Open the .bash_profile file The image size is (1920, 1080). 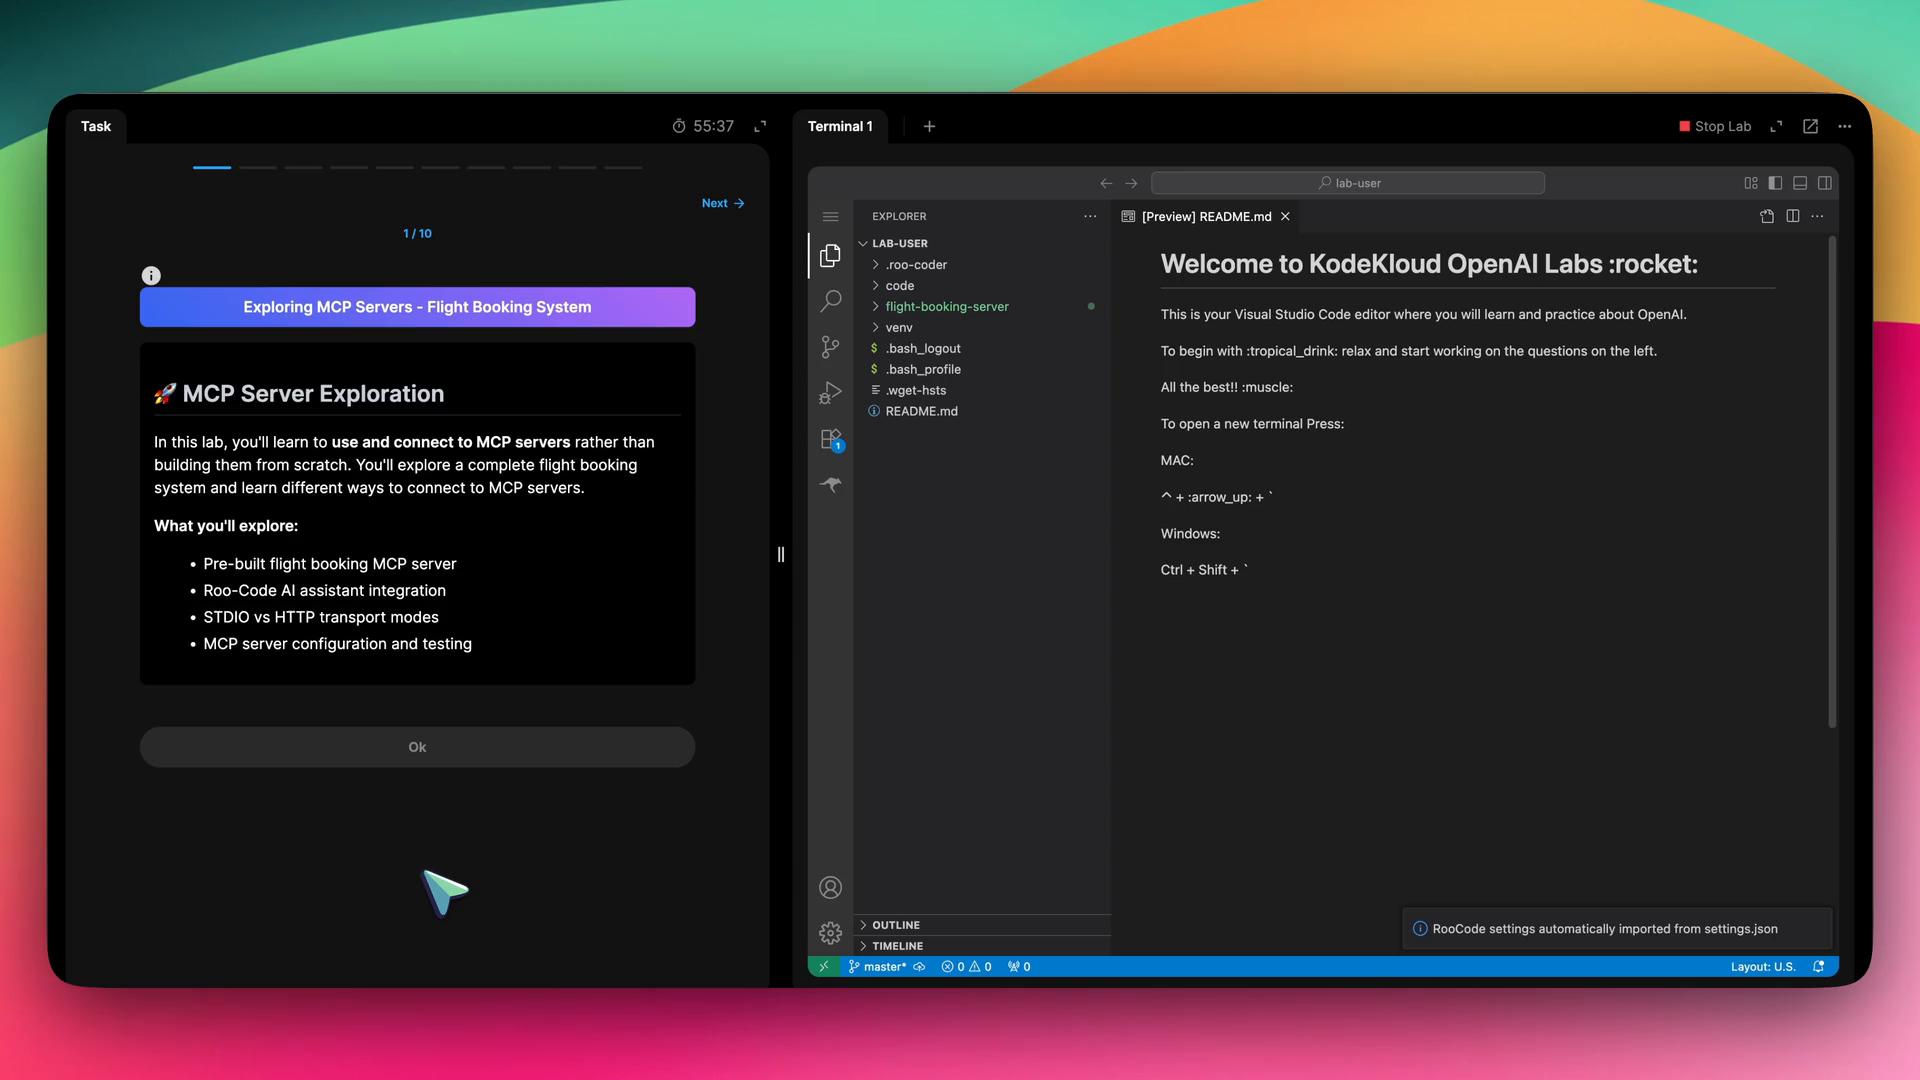[x=982, y=370]
